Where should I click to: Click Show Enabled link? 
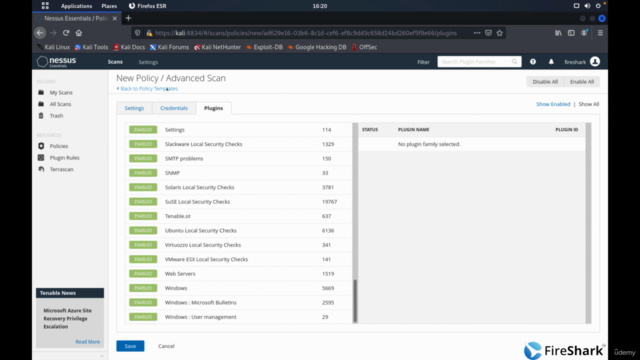[x=553, y=104]
